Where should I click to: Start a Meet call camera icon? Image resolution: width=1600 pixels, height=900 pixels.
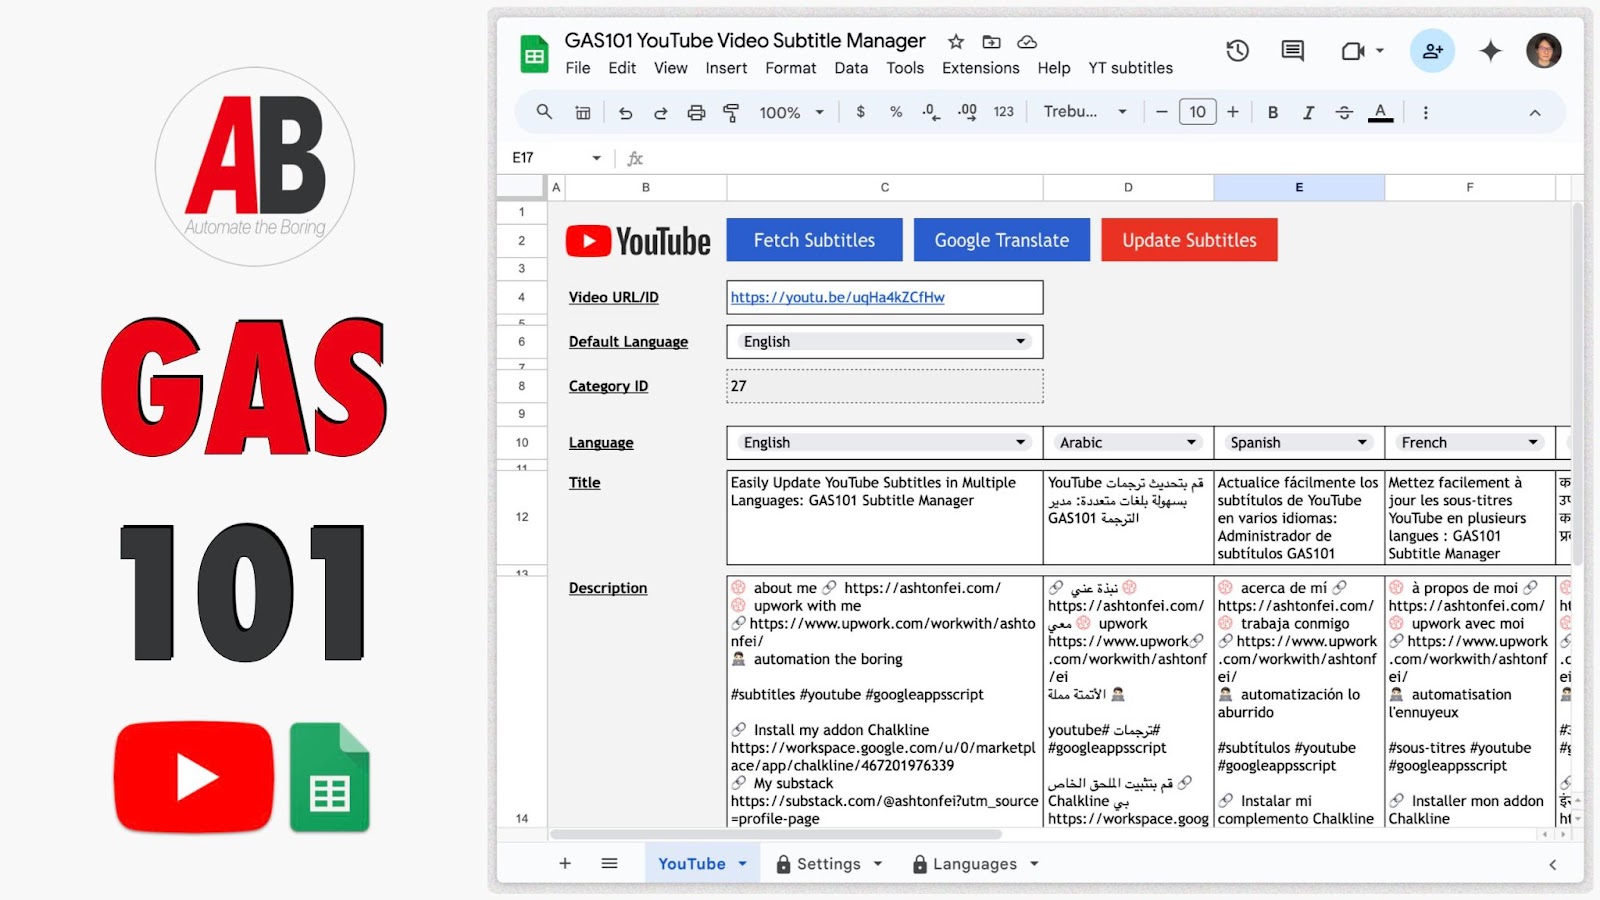point(1353,50)
